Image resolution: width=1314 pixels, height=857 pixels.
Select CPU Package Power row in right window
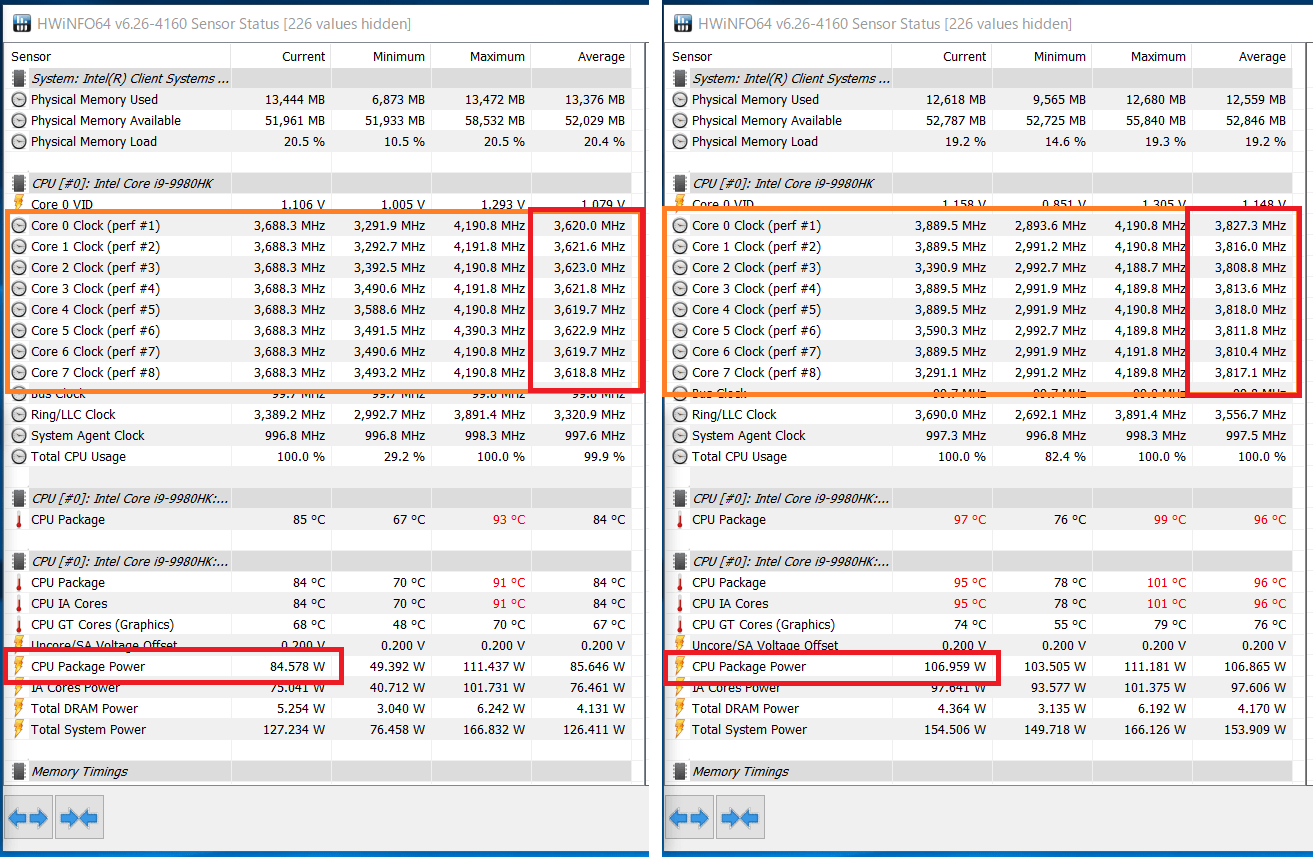[x=979, y=667]
